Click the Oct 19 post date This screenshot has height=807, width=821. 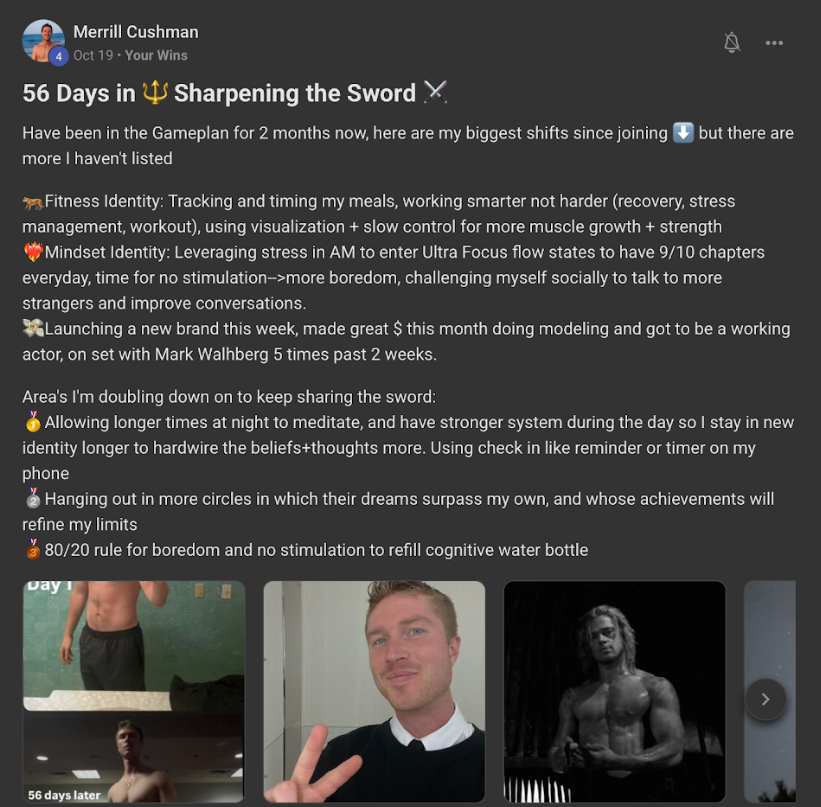click(93, 56)
